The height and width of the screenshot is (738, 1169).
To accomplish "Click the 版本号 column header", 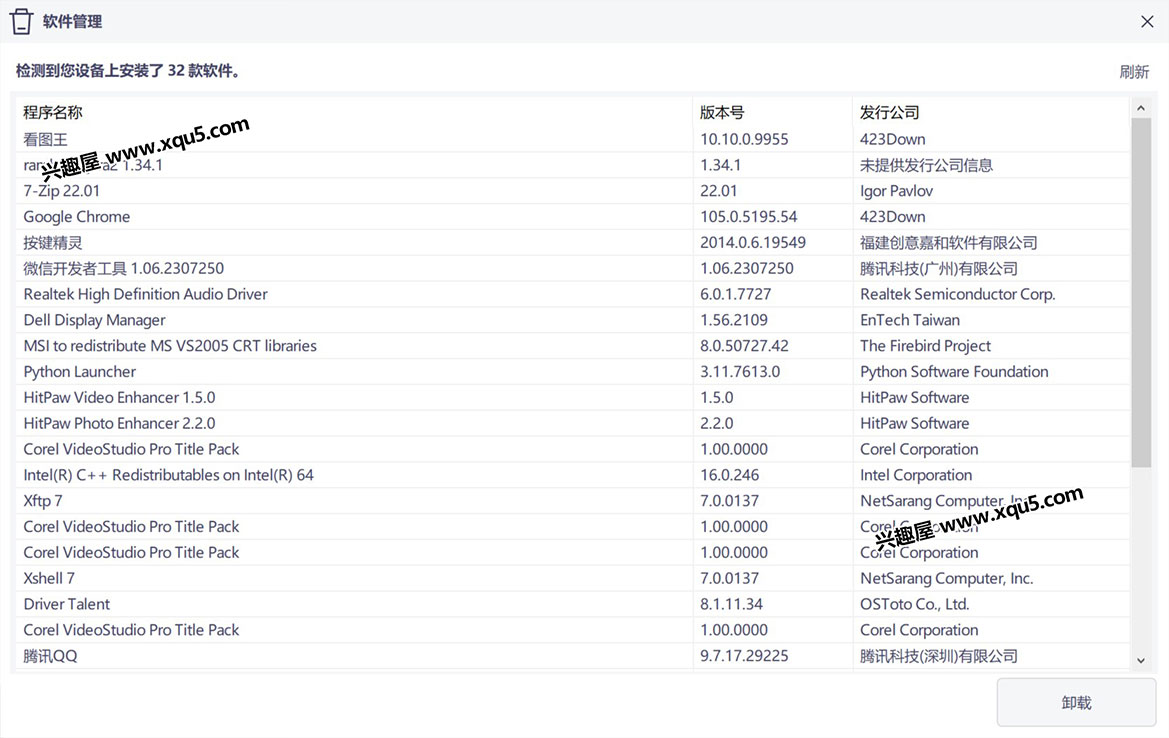I will point(722,113).
